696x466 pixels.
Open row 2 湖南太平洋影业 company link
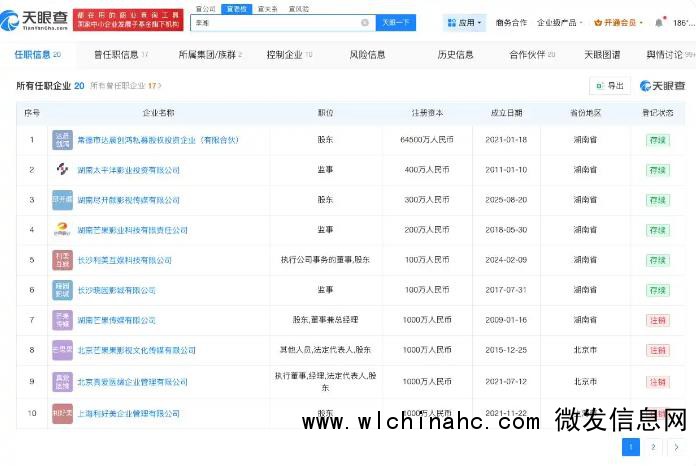128,170
